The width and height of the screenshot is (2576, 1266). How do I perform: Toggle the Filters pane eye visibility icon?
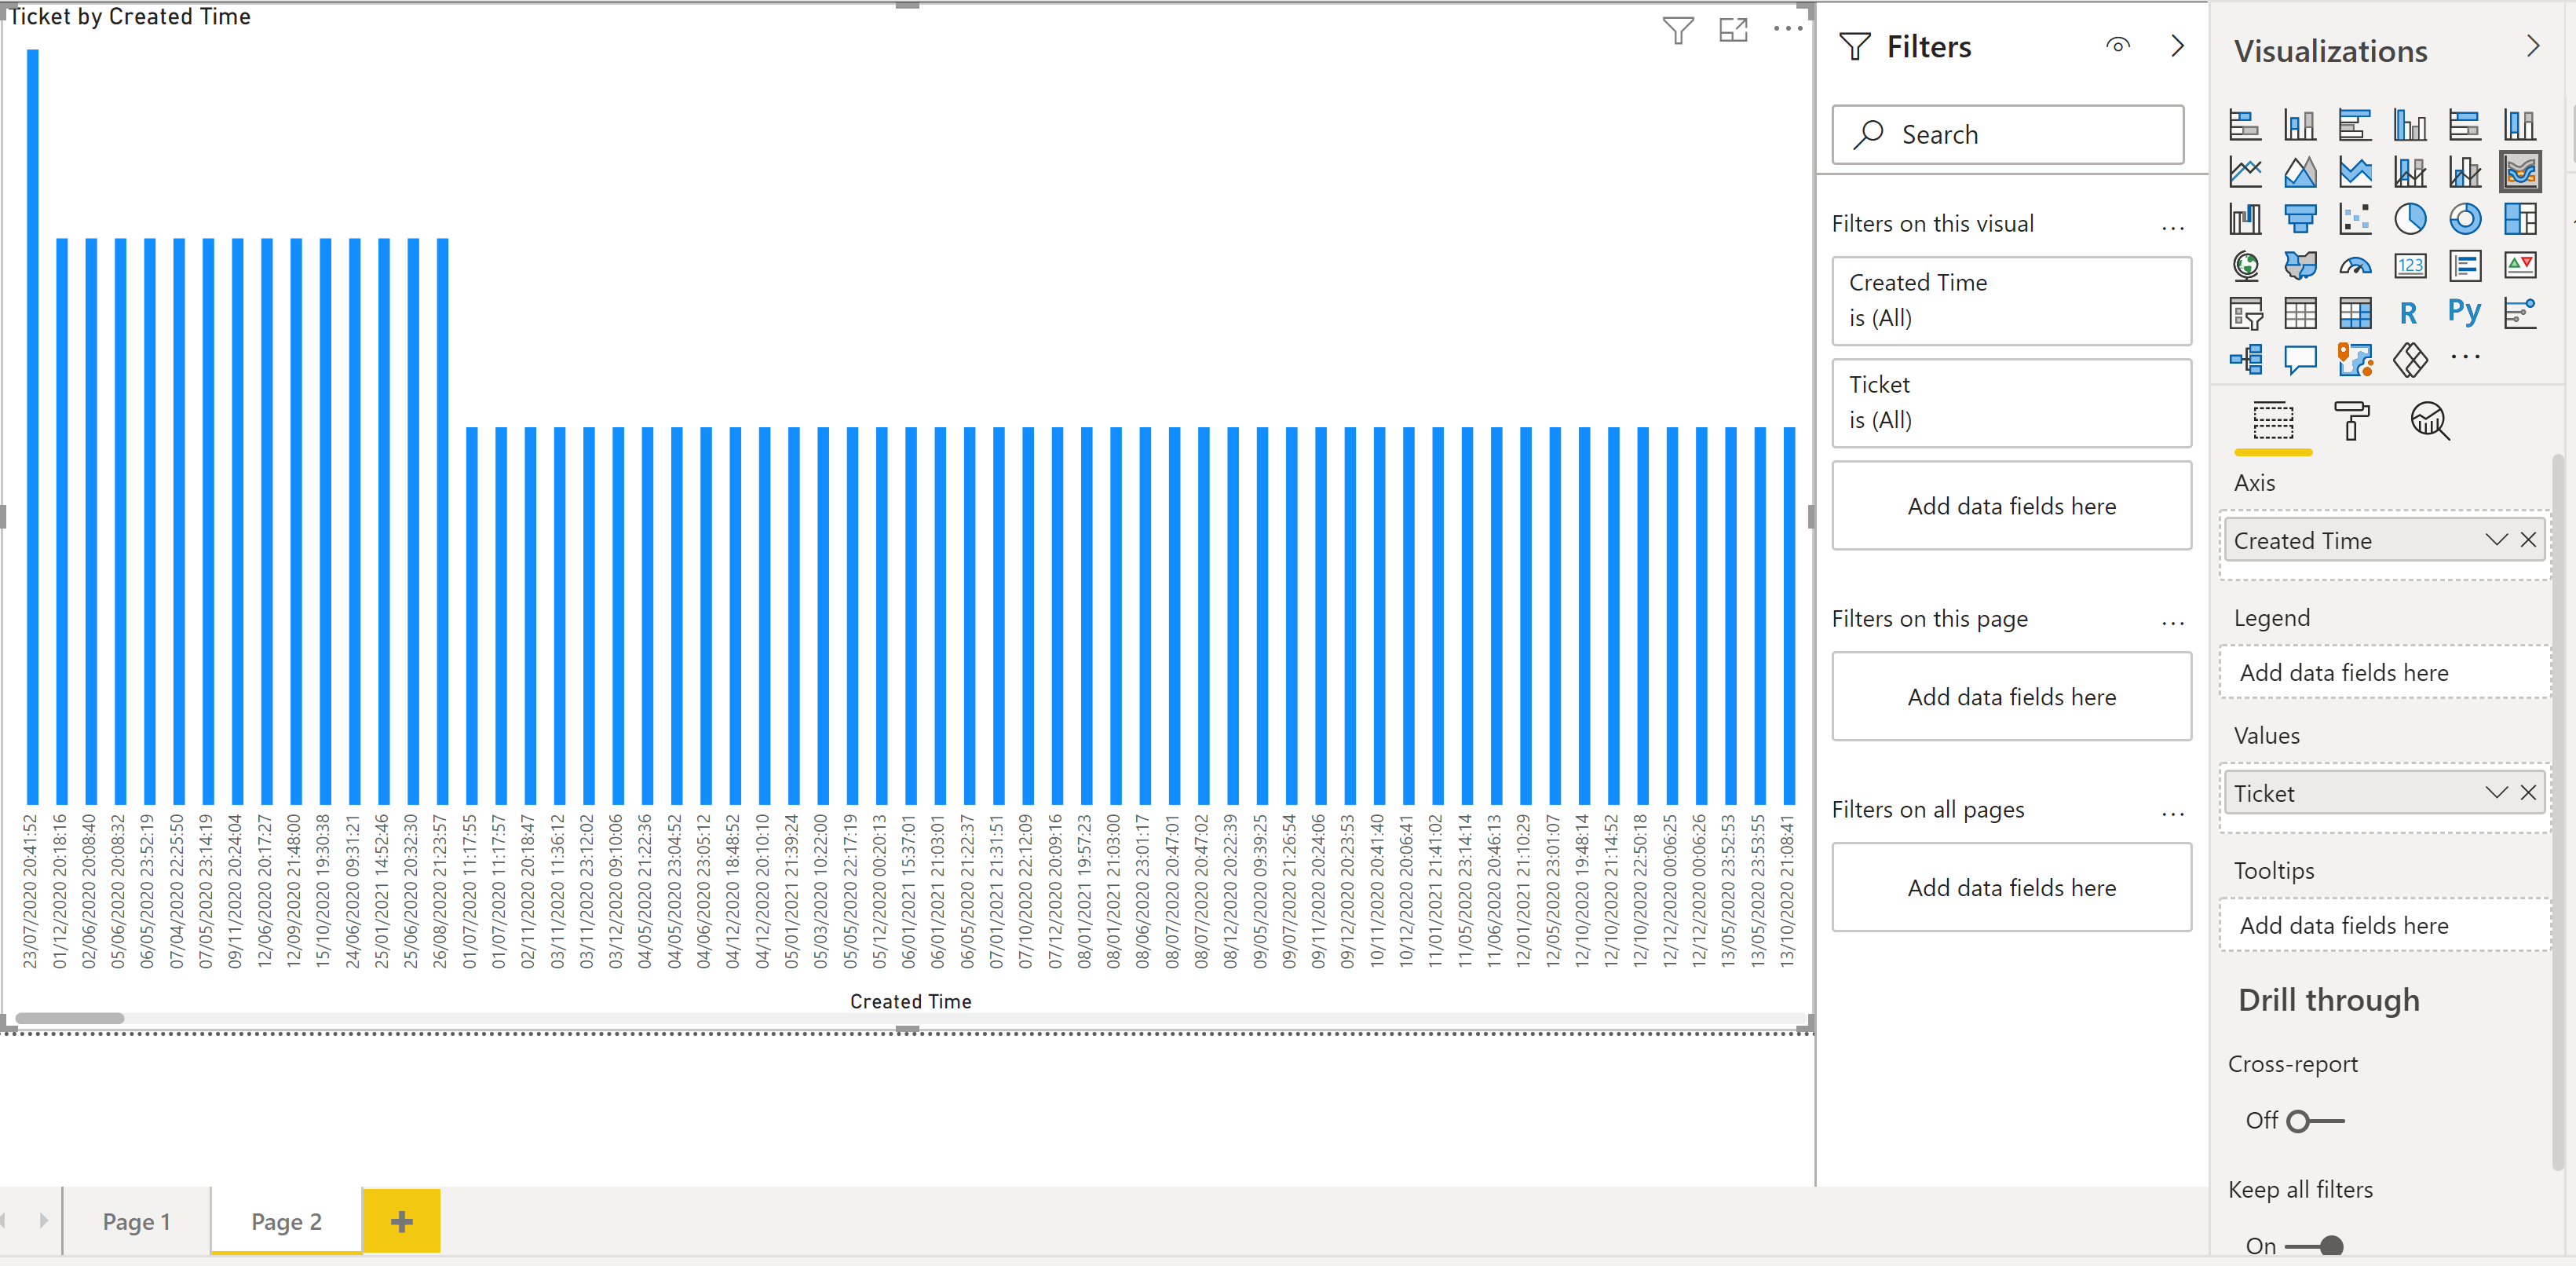coord(2118,46)
